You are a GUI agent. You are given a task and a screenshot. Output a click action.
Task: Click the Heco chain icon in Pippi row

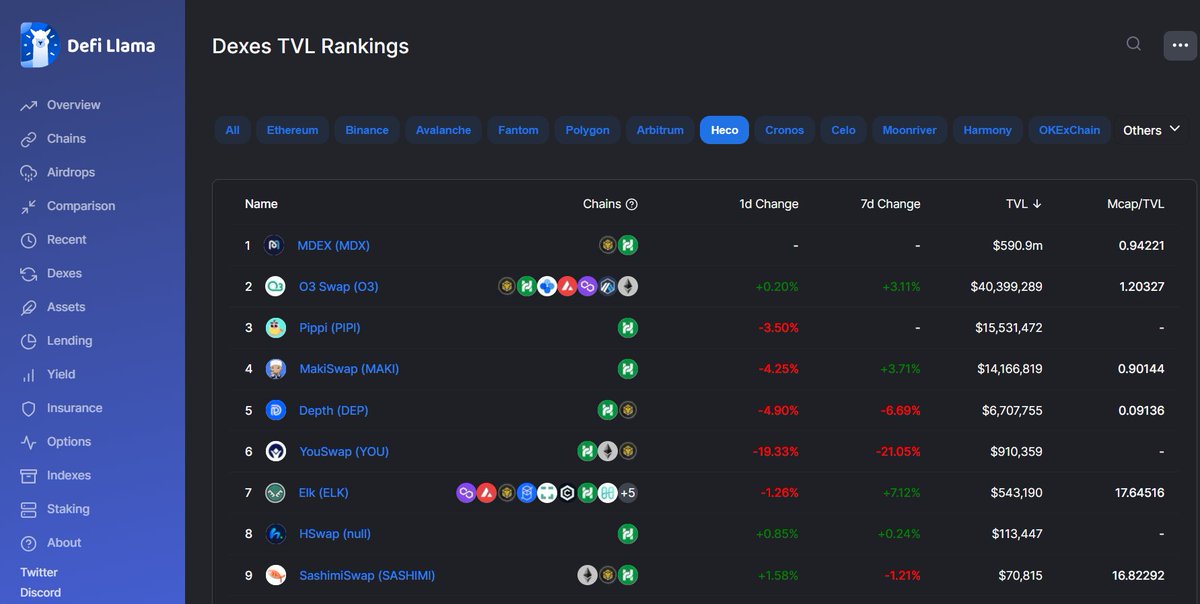[x=628, y=328]
